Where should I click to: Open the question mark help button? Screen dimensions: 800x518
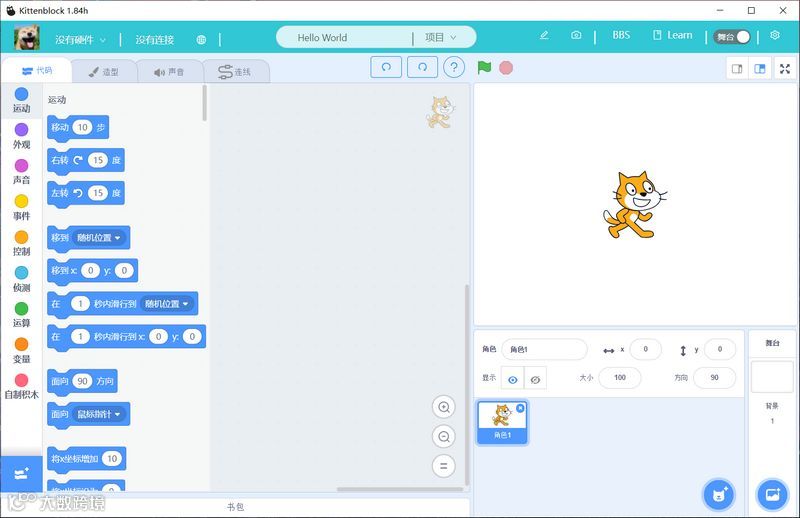click(454, 67)
